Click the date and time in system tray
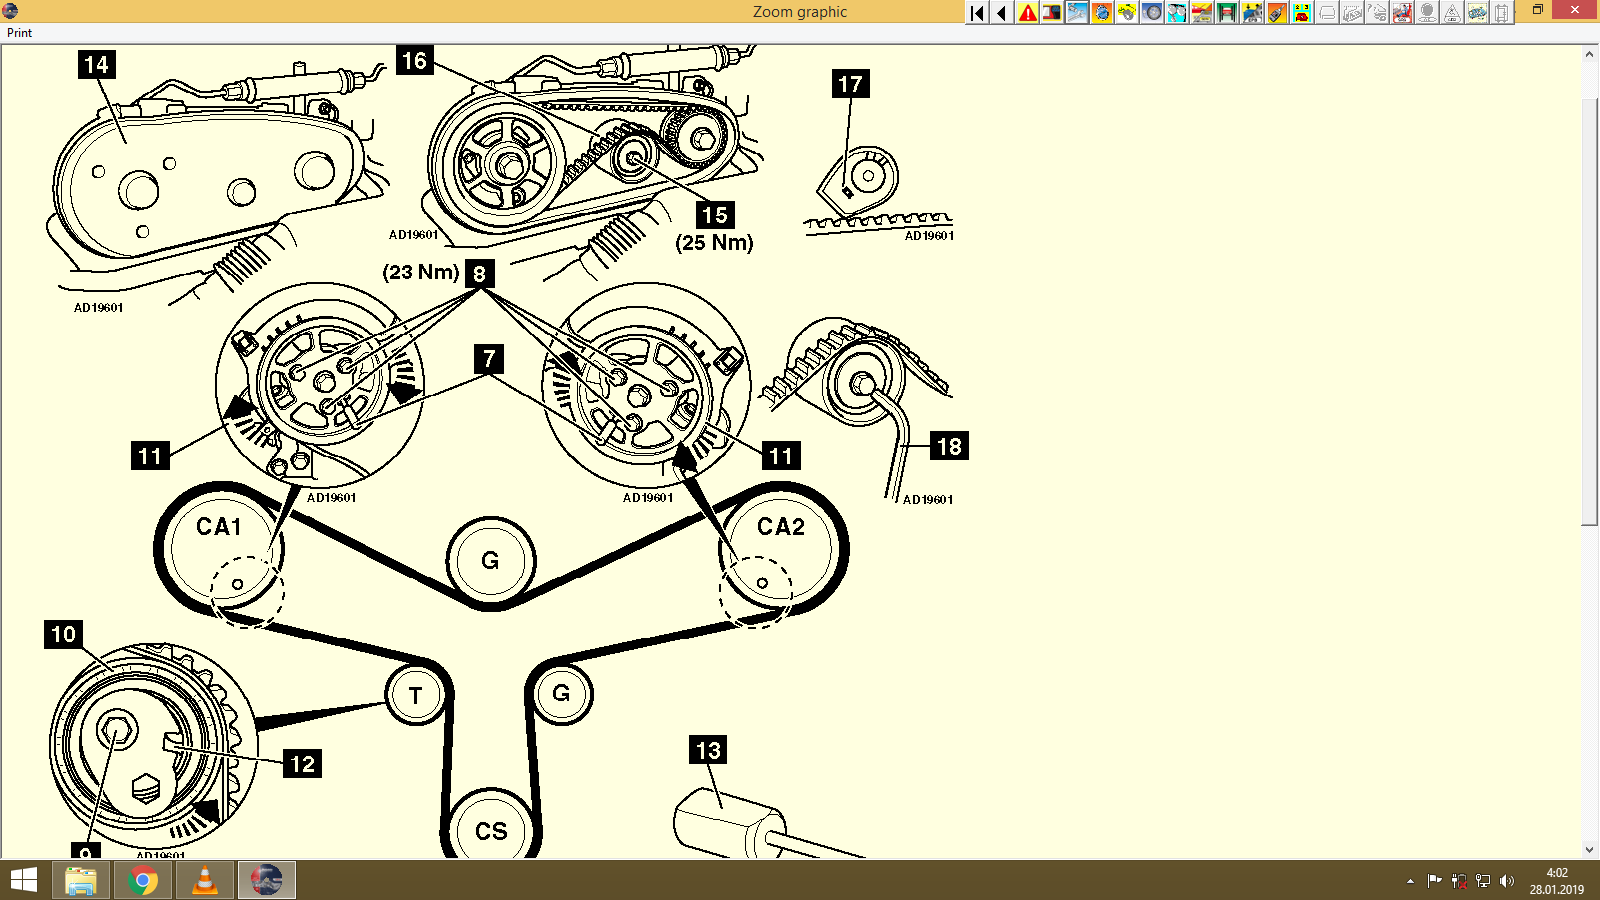This screenshot has width=1600, height=900. click(x=1555, y=881)
